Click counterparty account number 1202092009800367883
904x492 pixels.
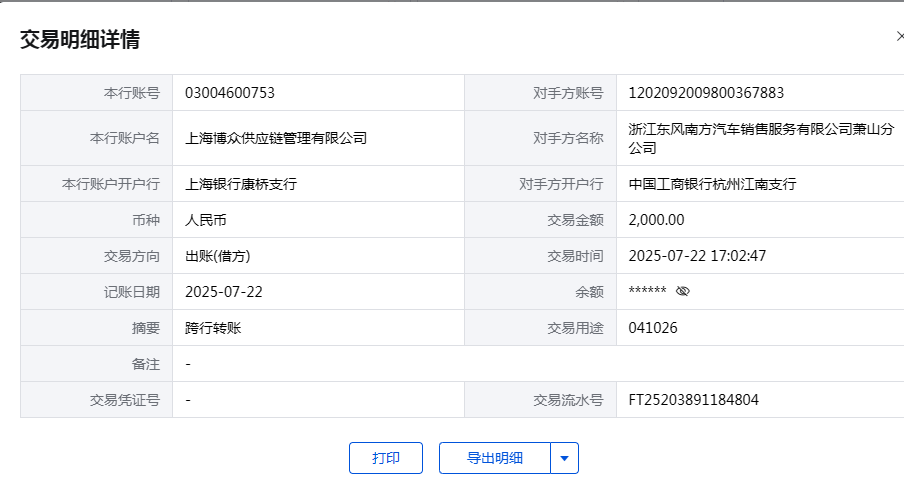point(706,93)
